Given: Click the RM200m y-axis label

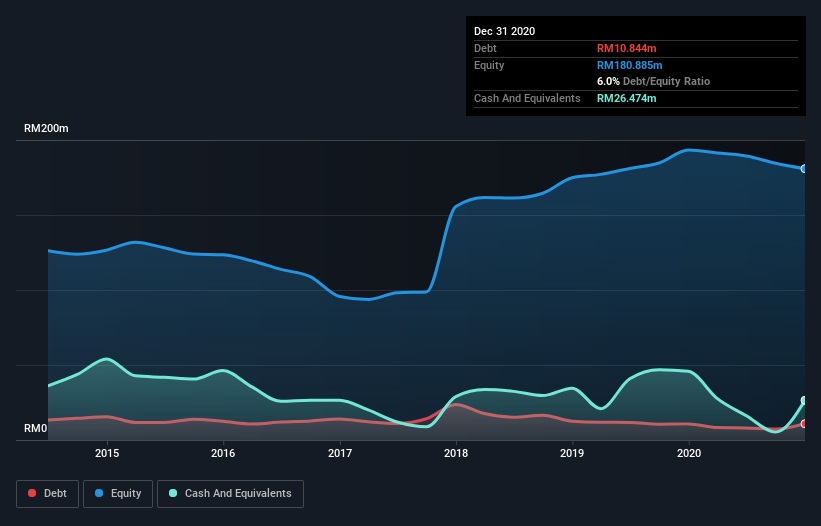Looking at the screenshot, I should coord(46,128).
